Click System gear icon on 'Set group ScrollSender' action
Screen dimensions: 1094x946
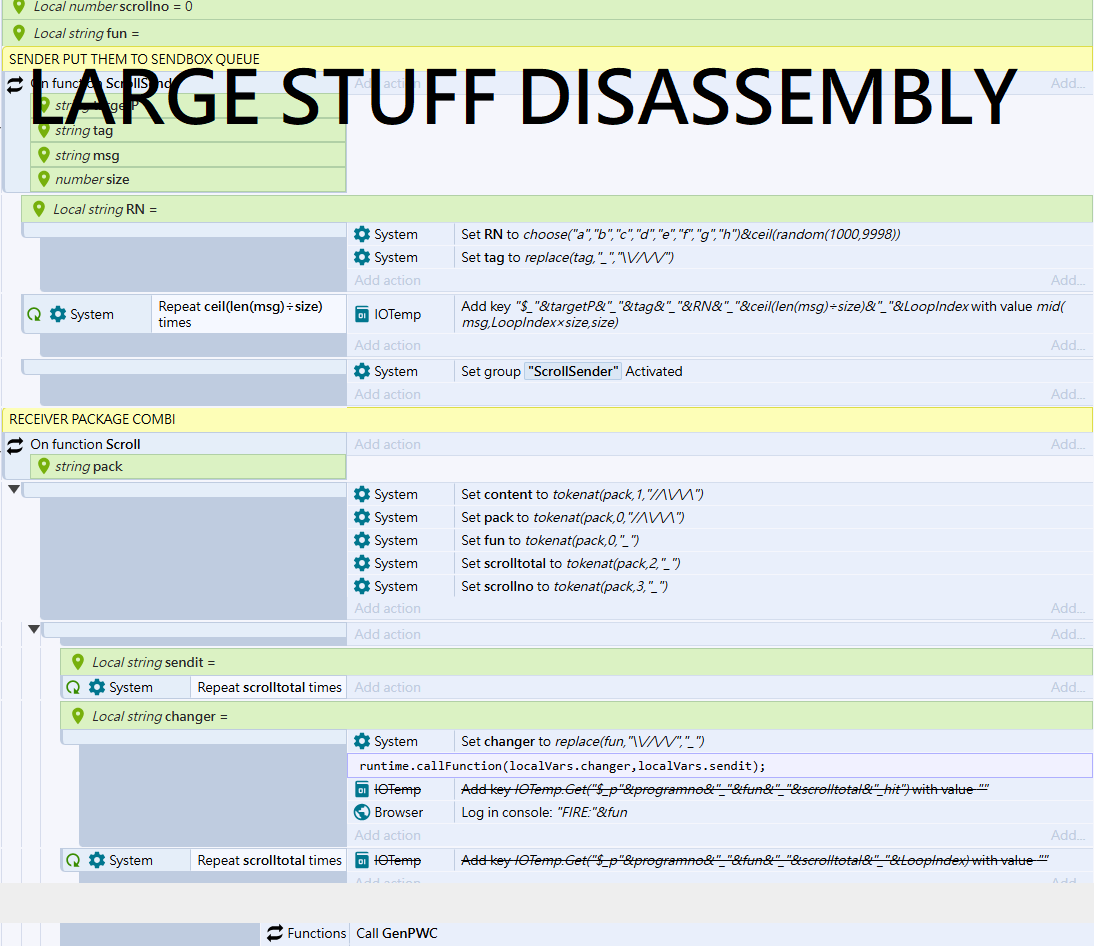coord(361,371)
